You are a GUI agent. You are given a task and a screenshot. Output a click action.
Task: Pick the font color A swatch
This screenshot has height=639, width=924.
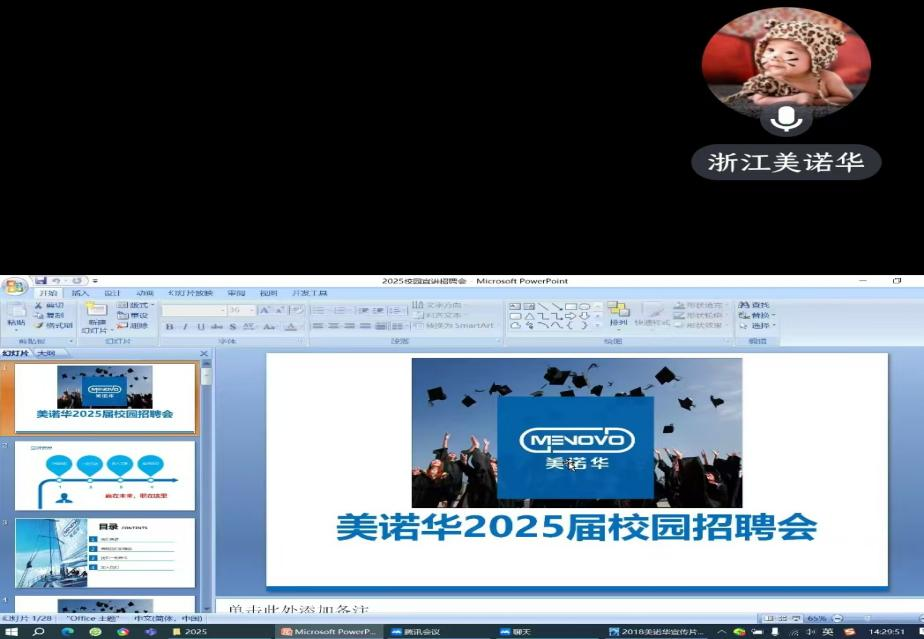(x=291, y=327)
